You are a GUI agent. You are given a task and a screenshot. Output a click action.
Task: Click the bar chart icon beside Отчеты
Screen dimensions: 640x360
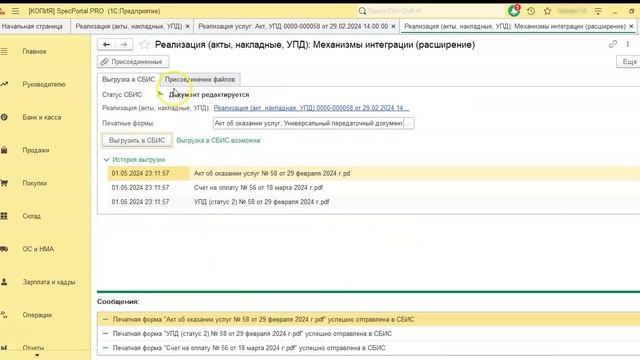(4, 348)
